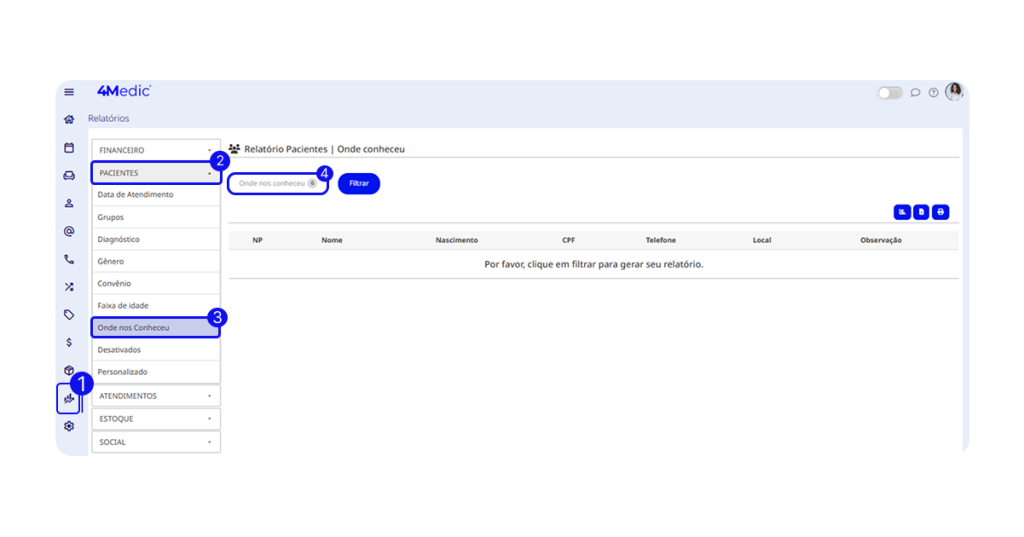The width and height of the screenshot is (1024, 537).
Task: Open the settings gear icon in sidebar
Action: point(69,426)
